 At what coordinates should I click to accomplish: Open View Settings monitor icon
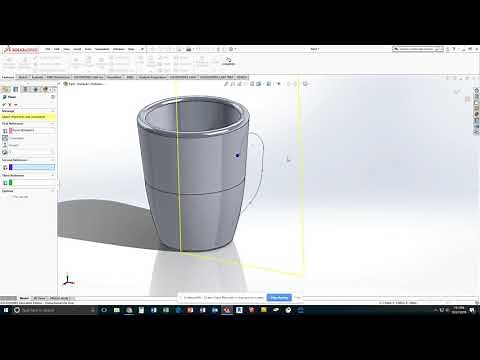305,84
